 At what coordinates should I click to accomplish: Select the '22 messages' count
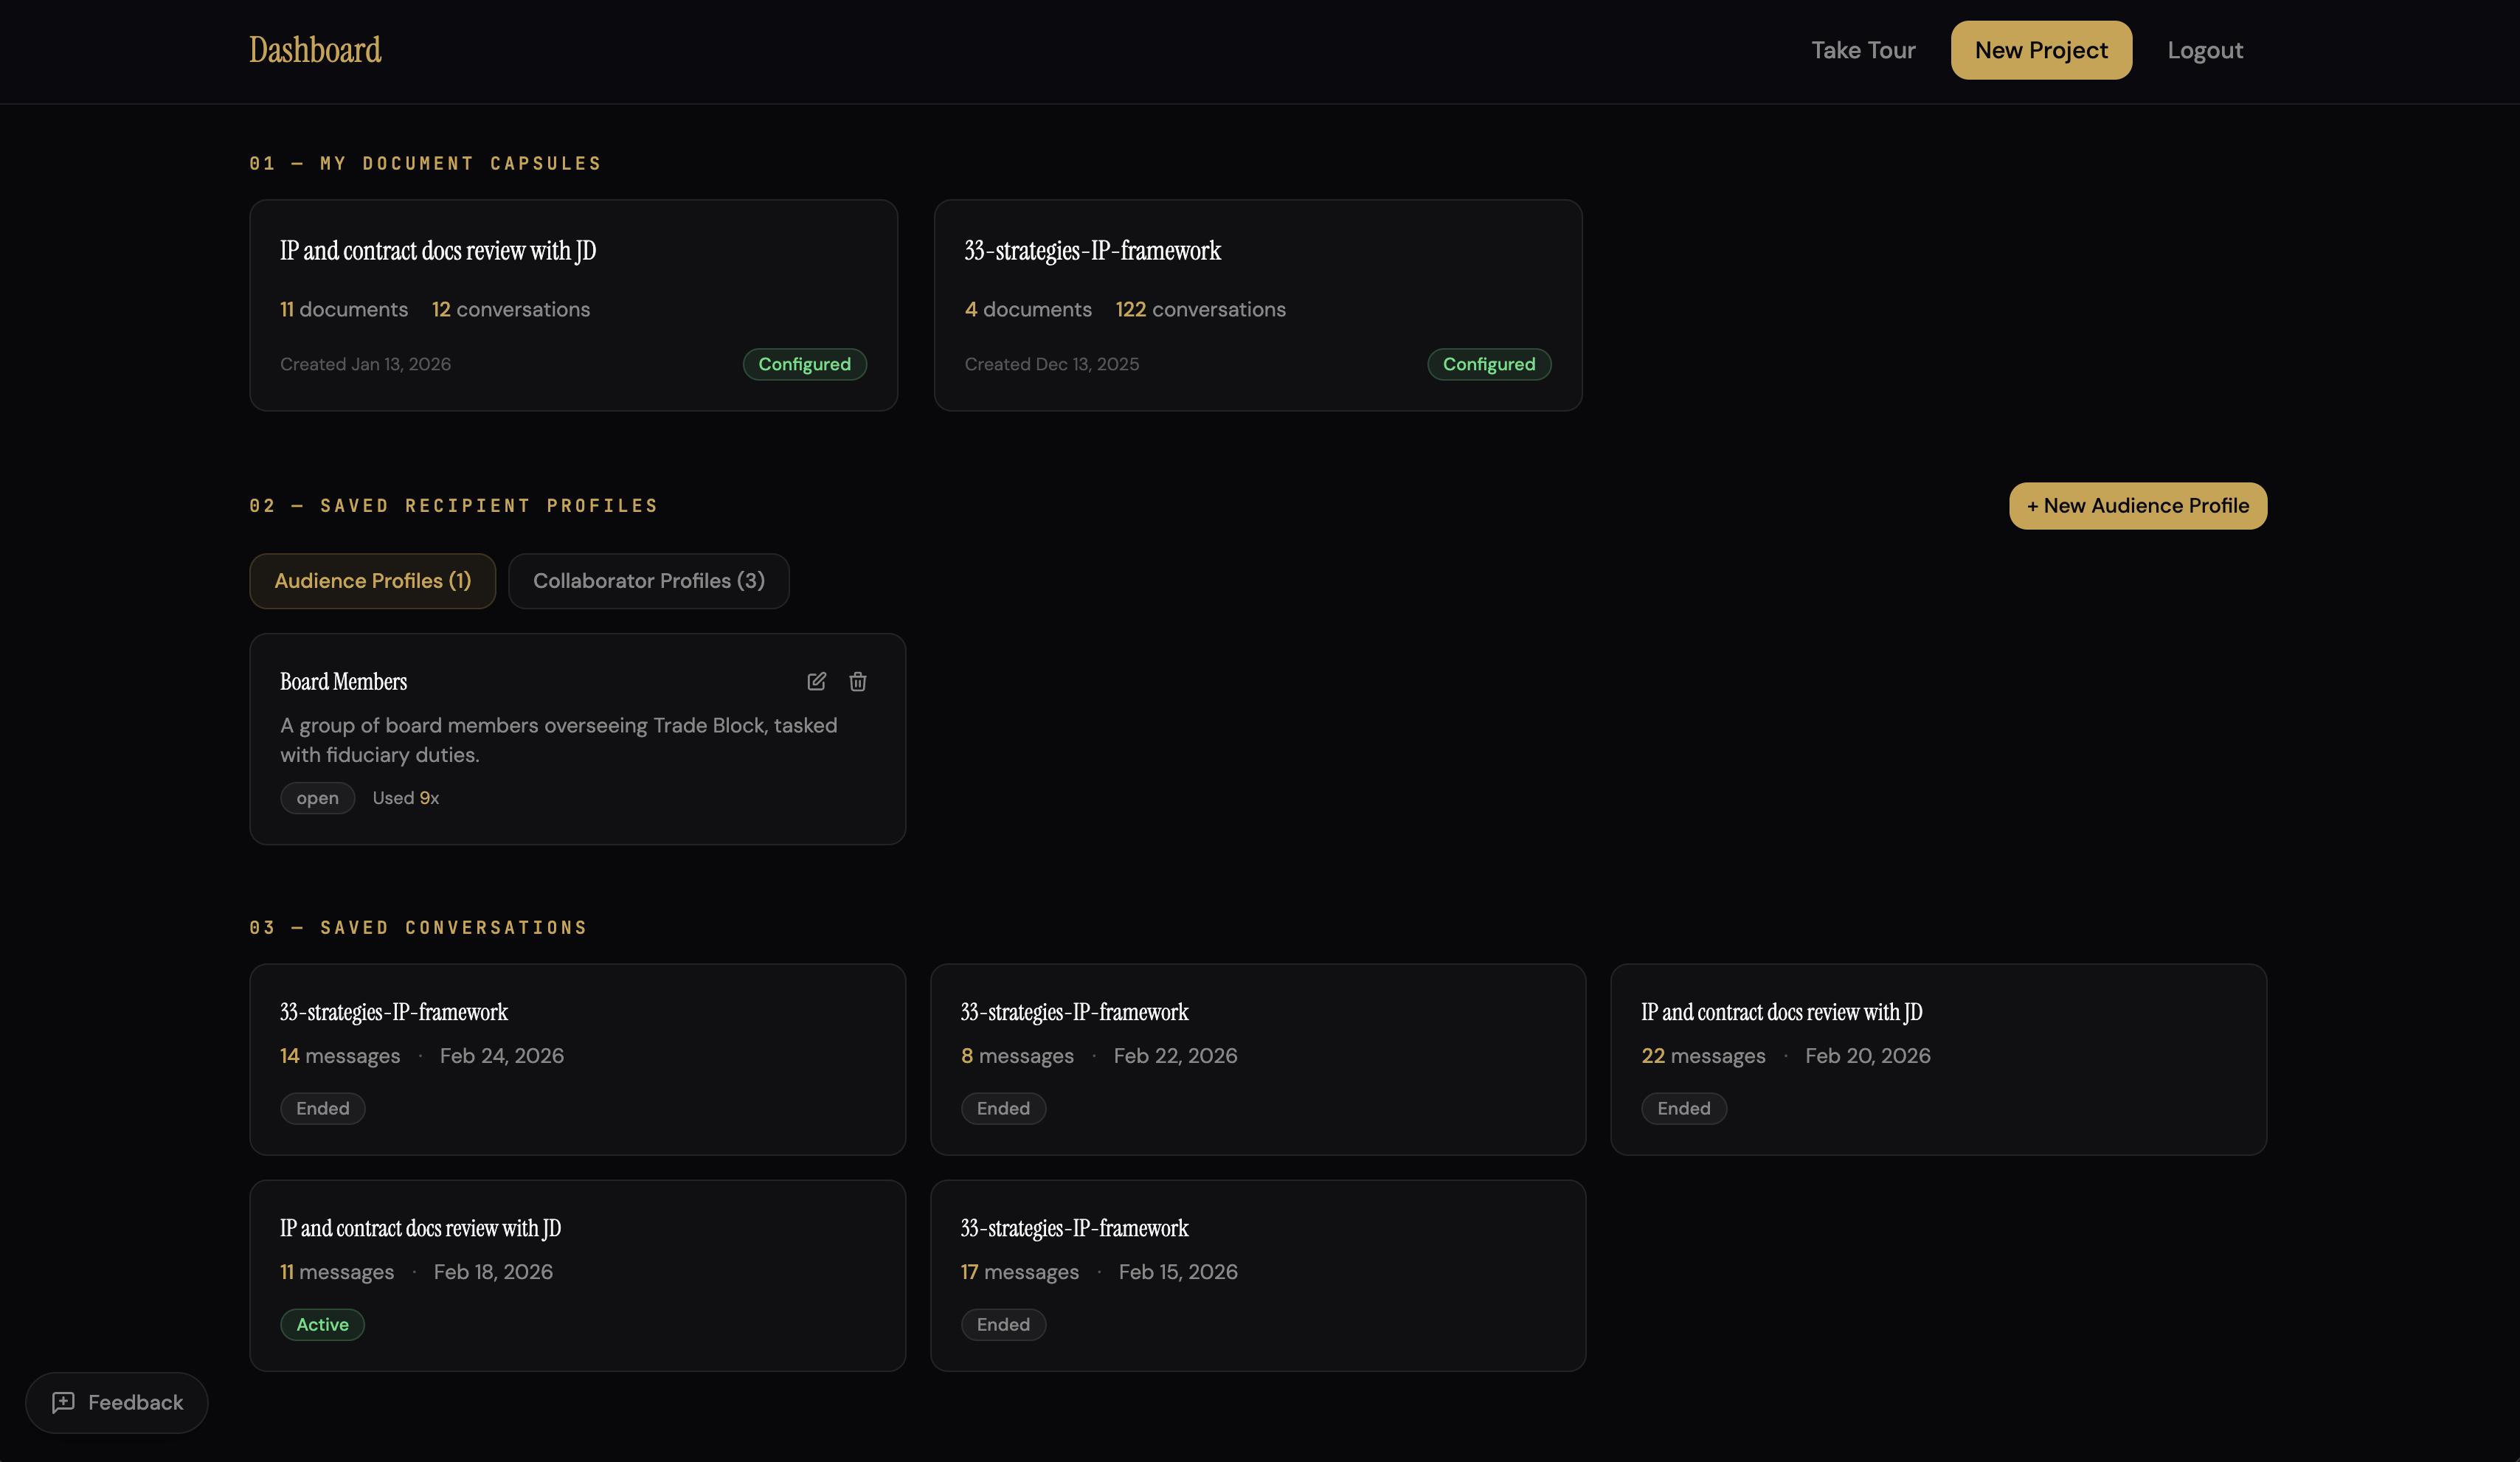tap(1703, 1056)
